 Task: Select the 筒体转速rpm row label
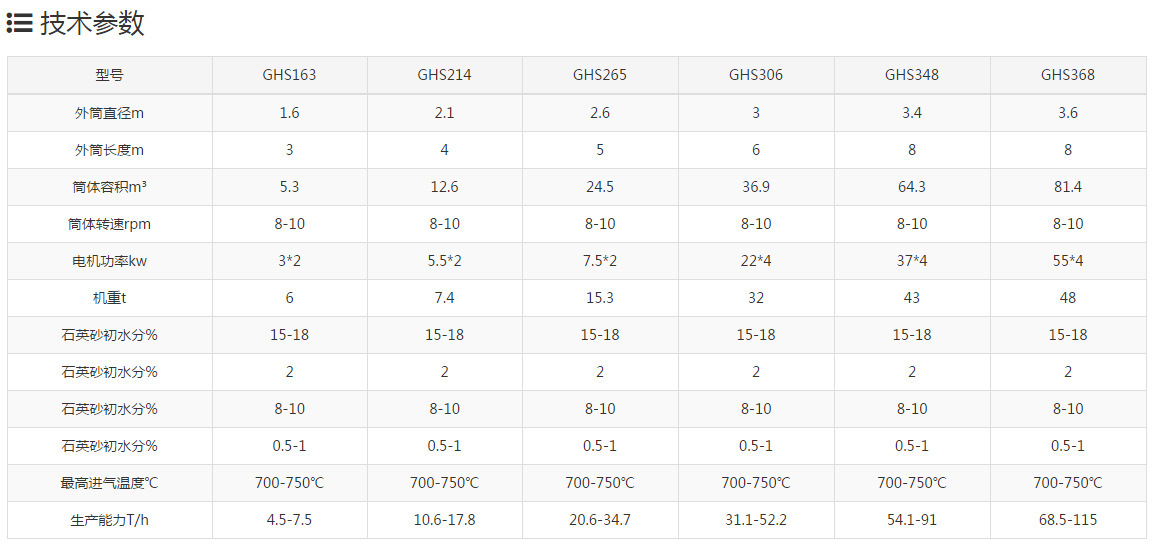point(109,224)
